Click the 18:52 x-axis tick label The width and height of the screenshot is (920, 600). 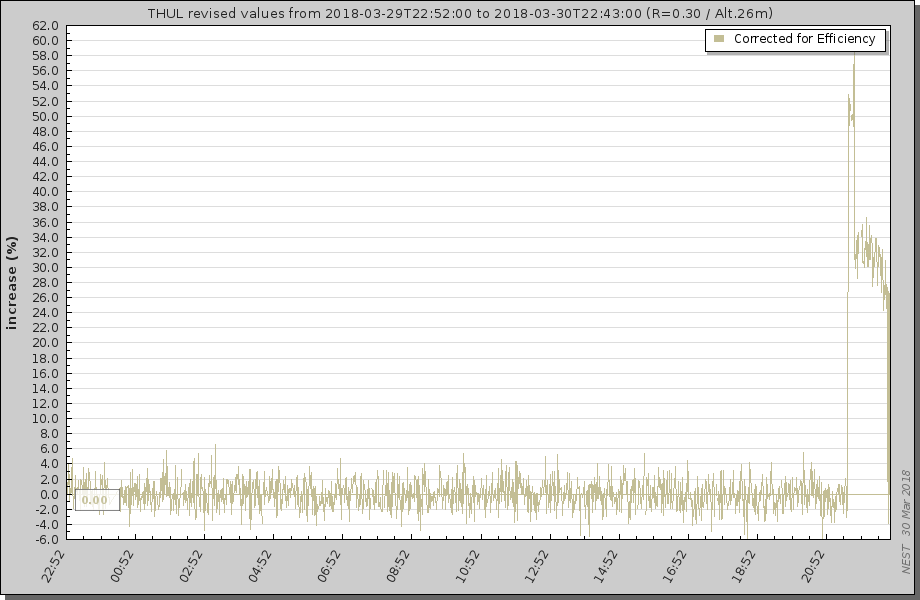point(744,566)
